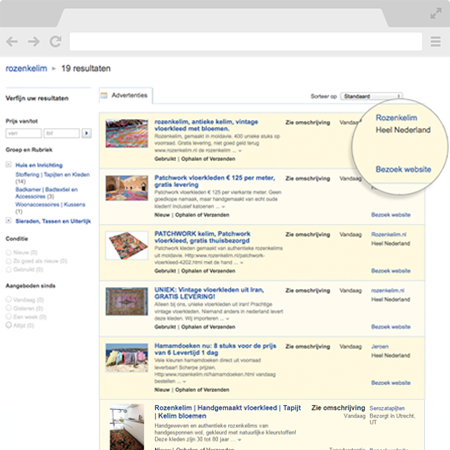Image resolution: width=450 pixels, height=450 pixels.
Task: Click the browser back arrow
Action: [12, 42]
